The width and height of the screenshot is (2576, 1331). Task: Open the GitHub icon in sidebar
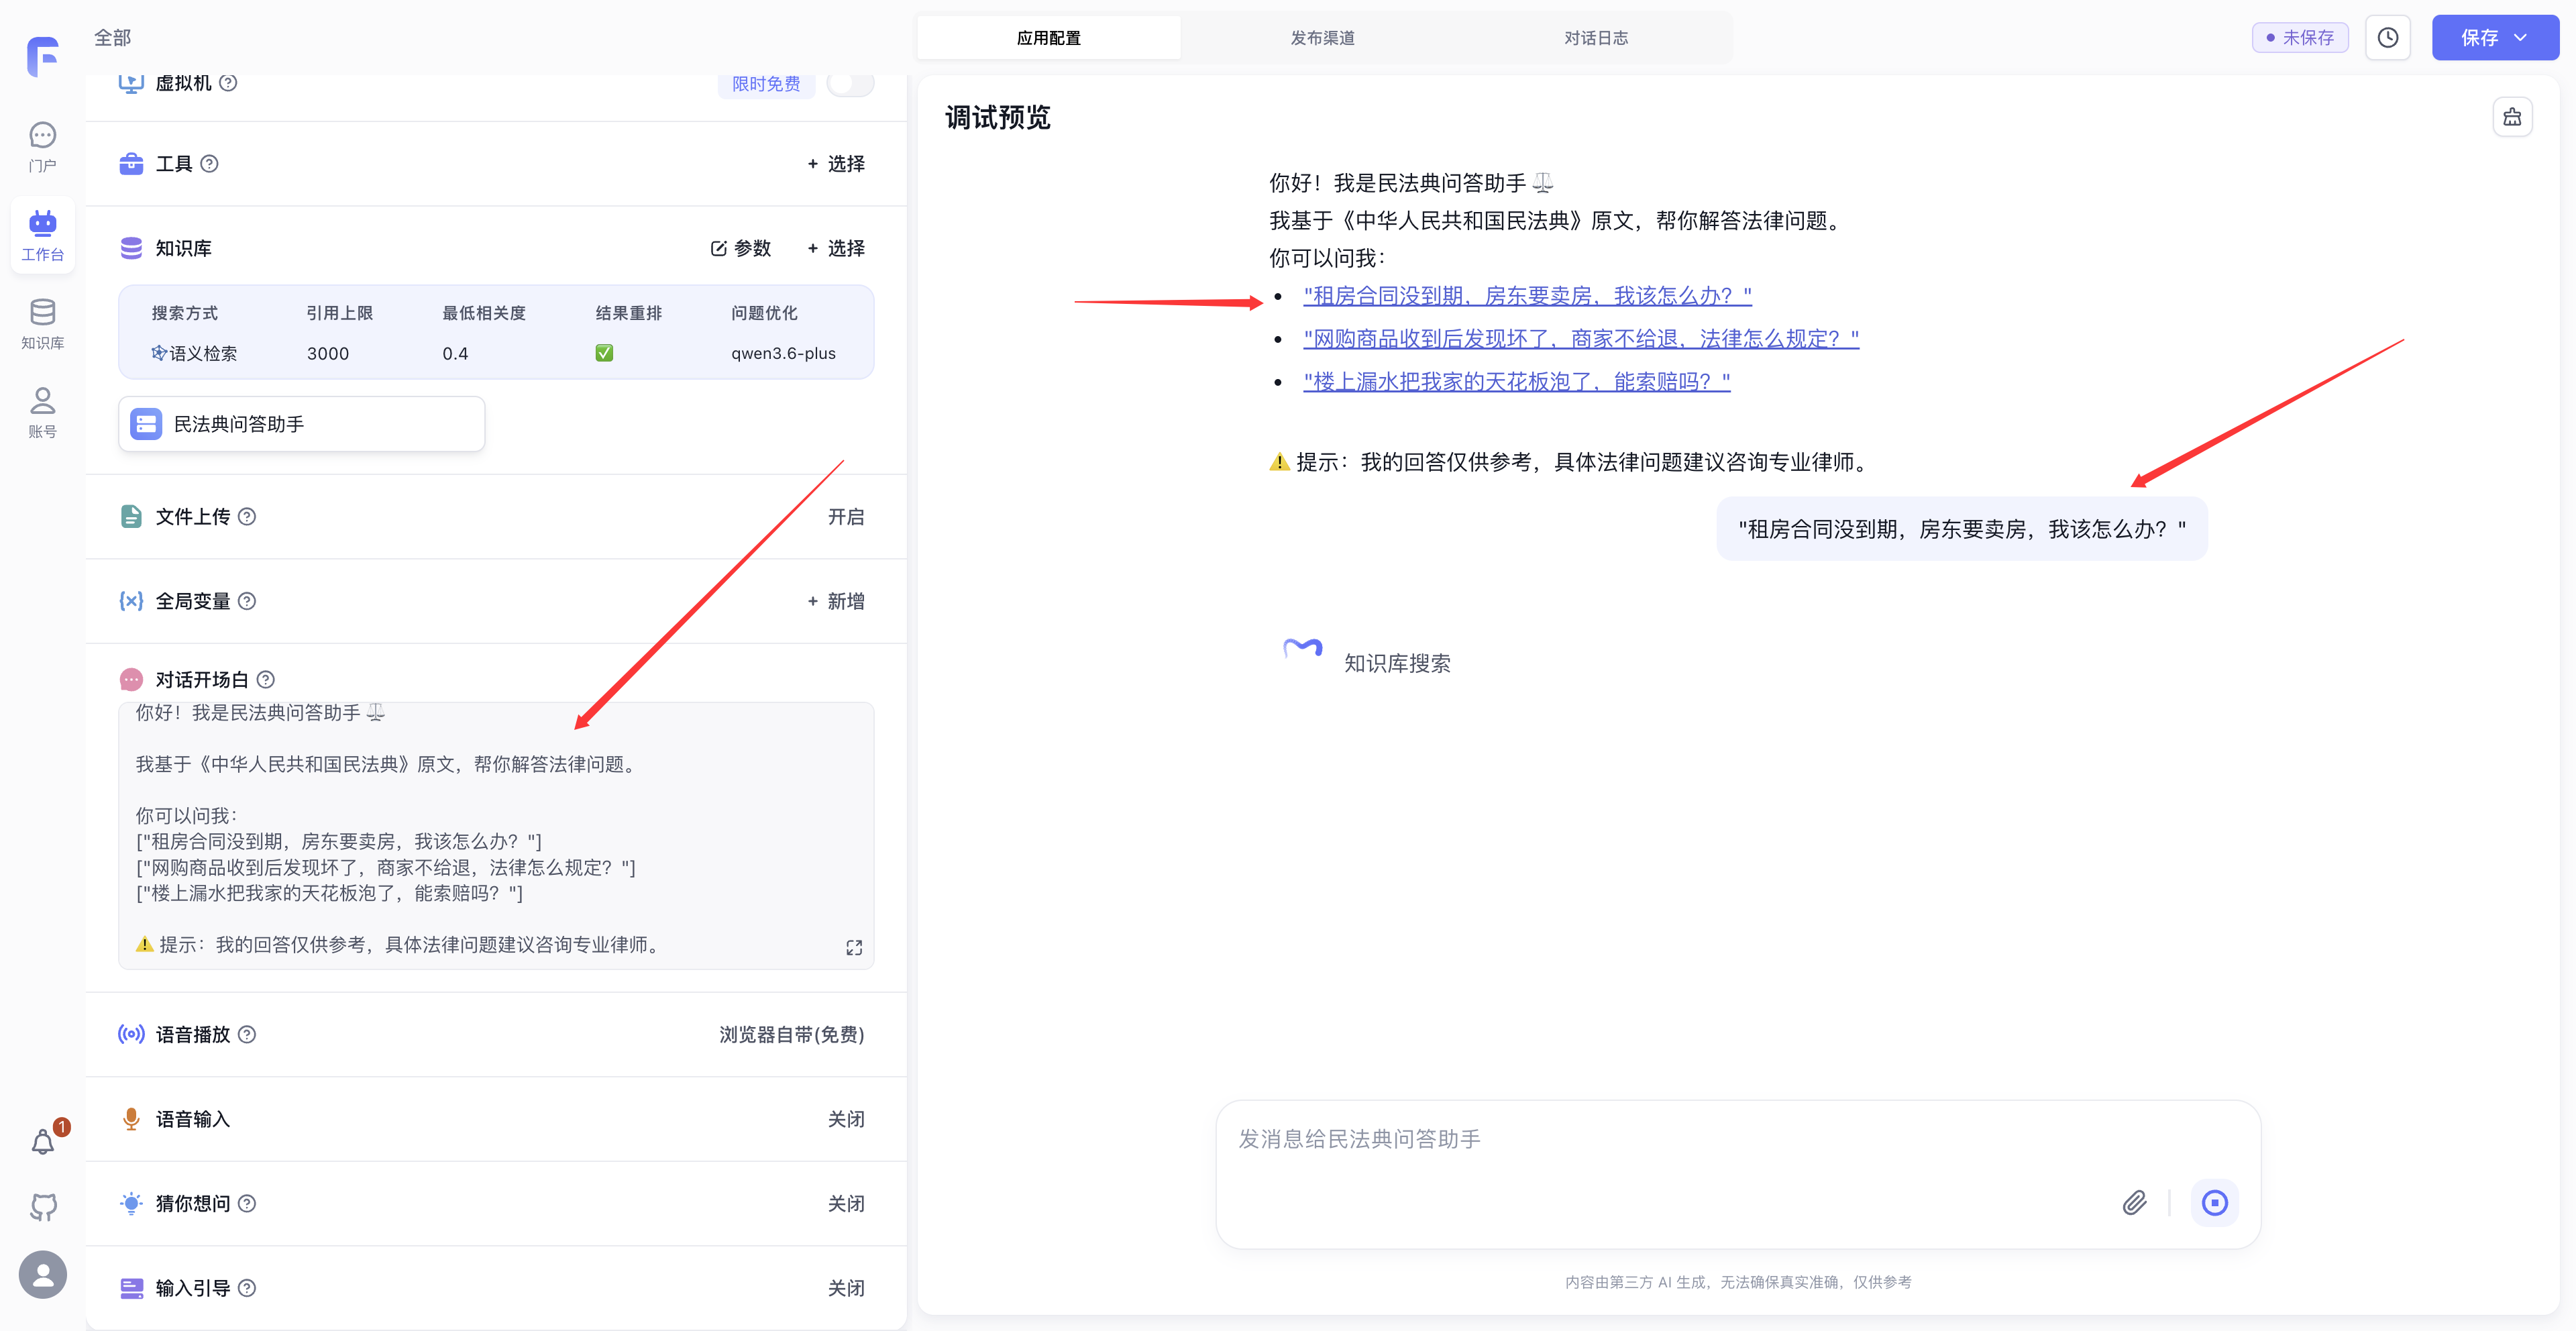[43, 1207]
